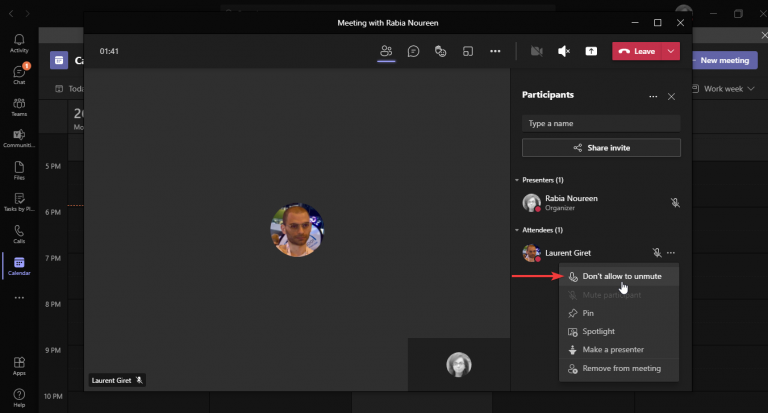Viewport: 768px width, 413px height.
Task: Click the Share invite button
Action: point(601,147)
